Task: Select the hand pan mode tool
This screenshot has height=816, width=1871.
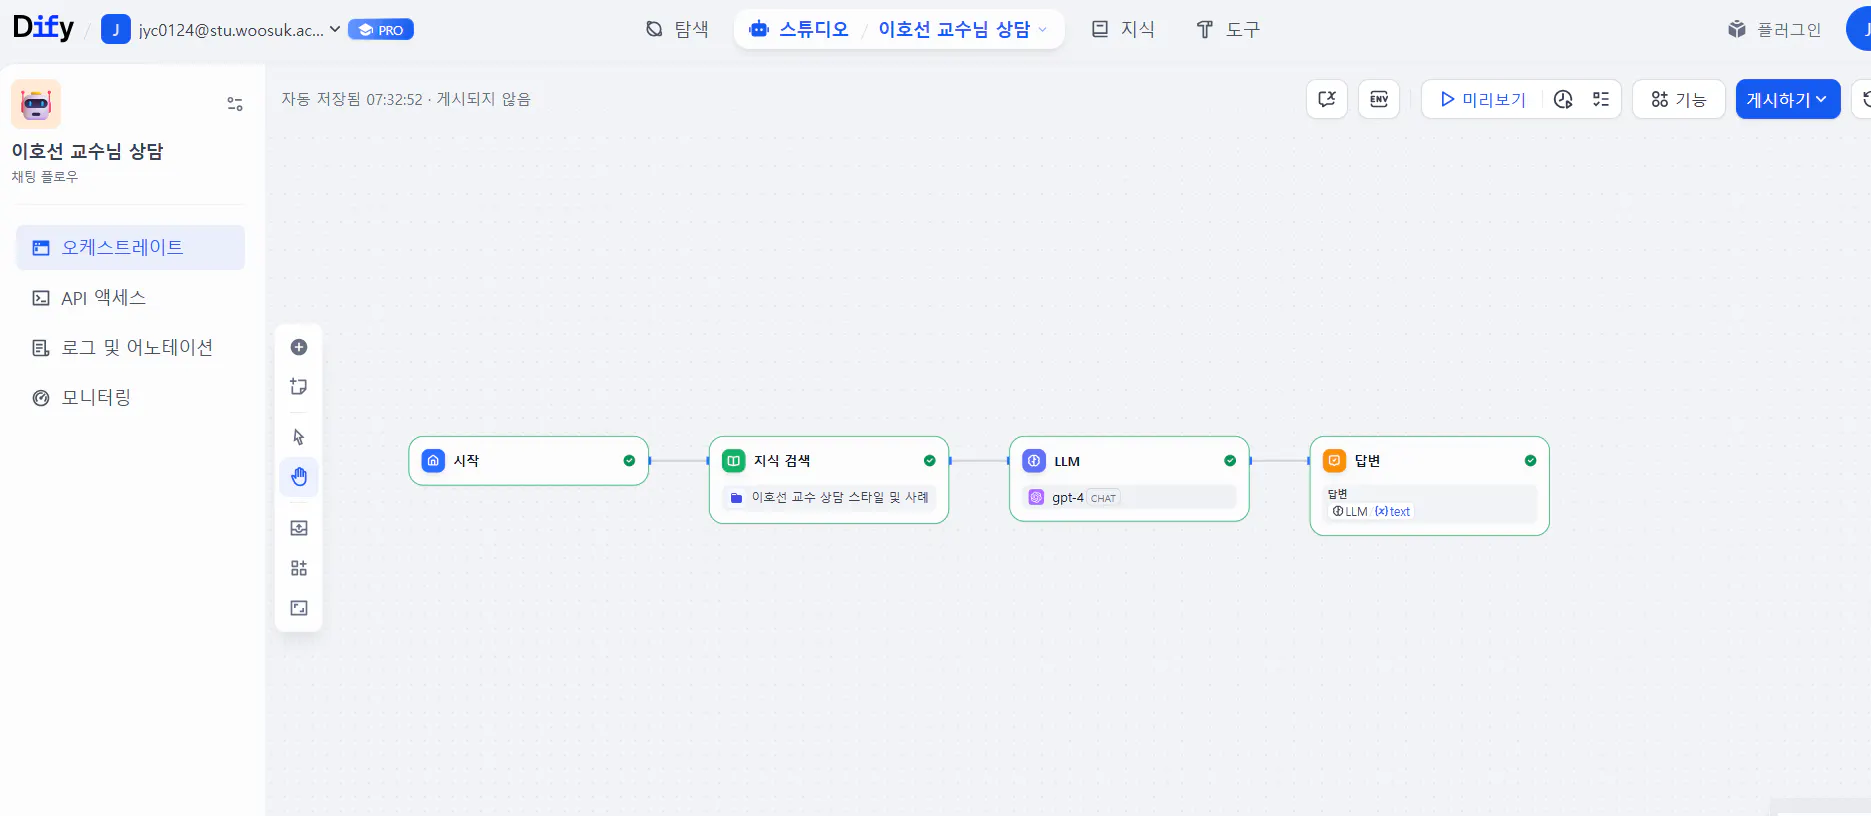Action: 299,477
